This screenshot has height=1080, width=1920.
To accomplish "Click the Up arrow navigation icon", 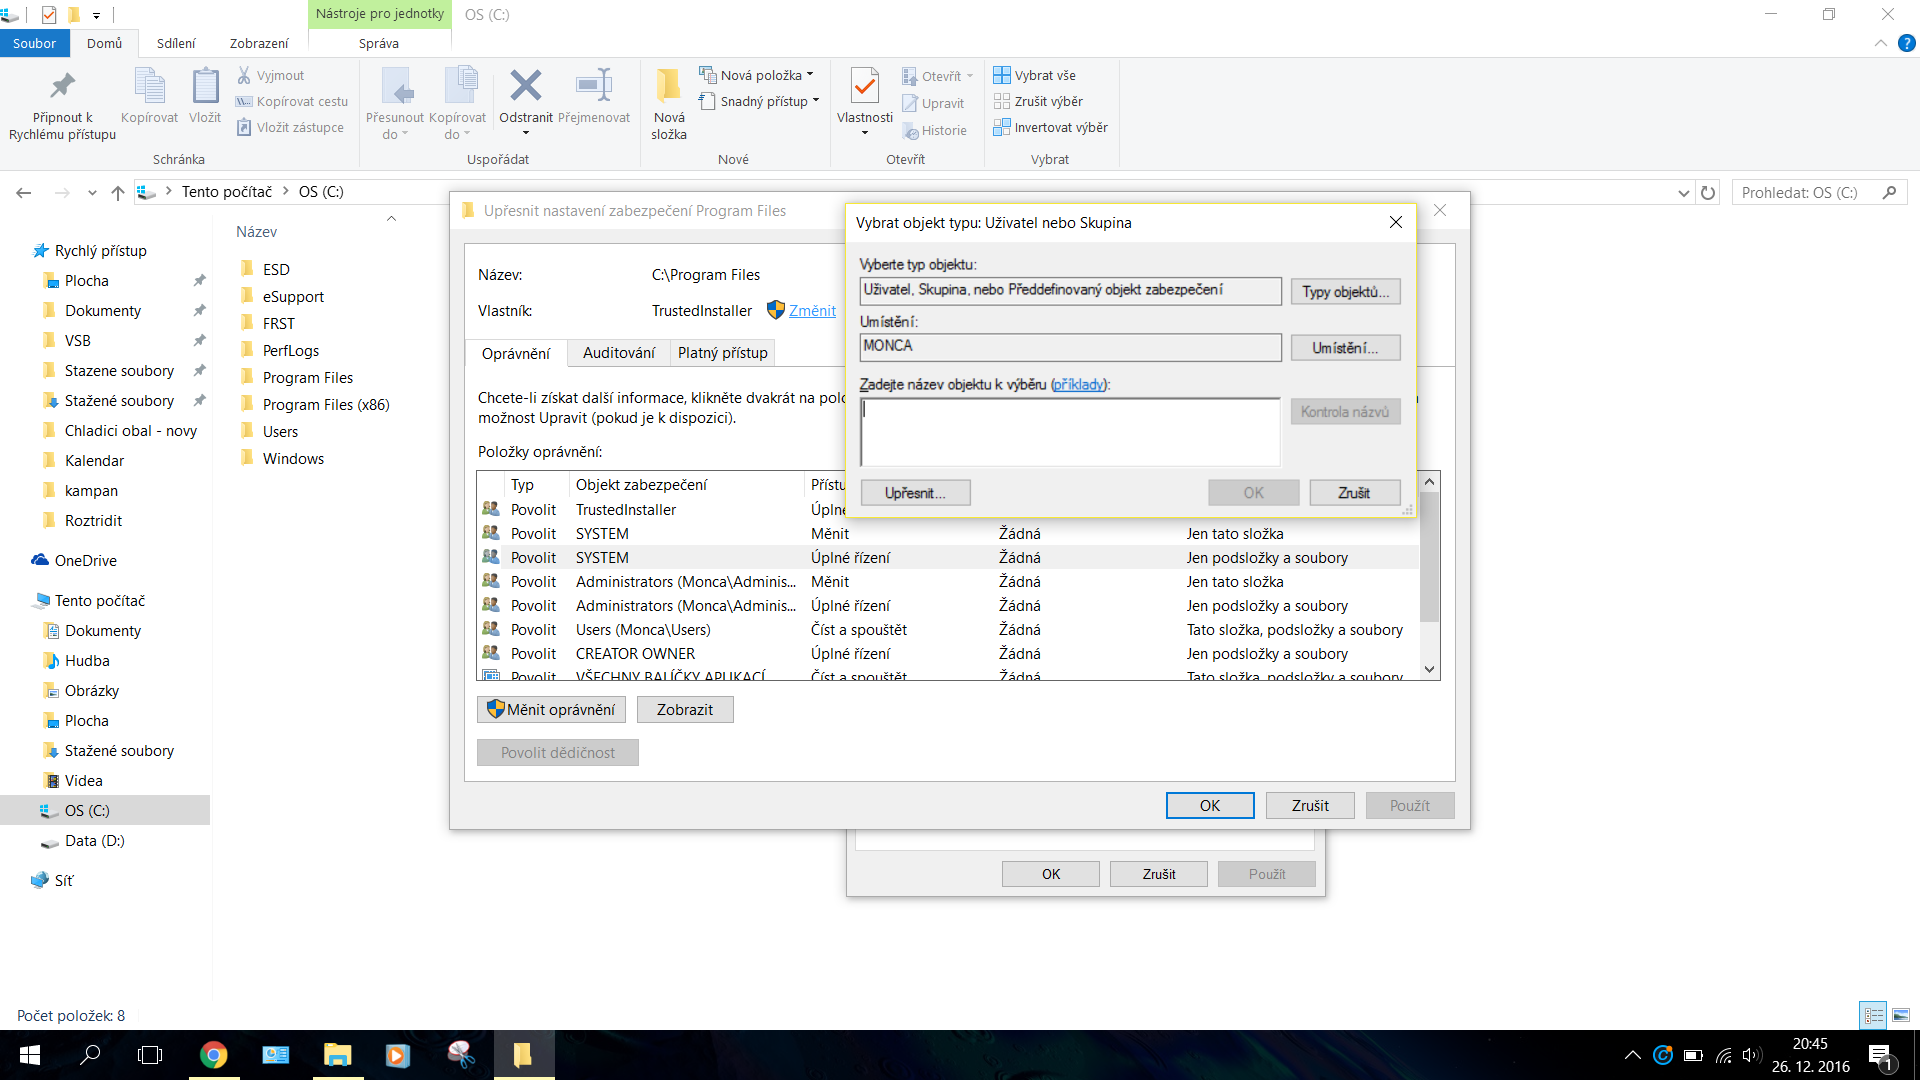I will pos(118,192).
